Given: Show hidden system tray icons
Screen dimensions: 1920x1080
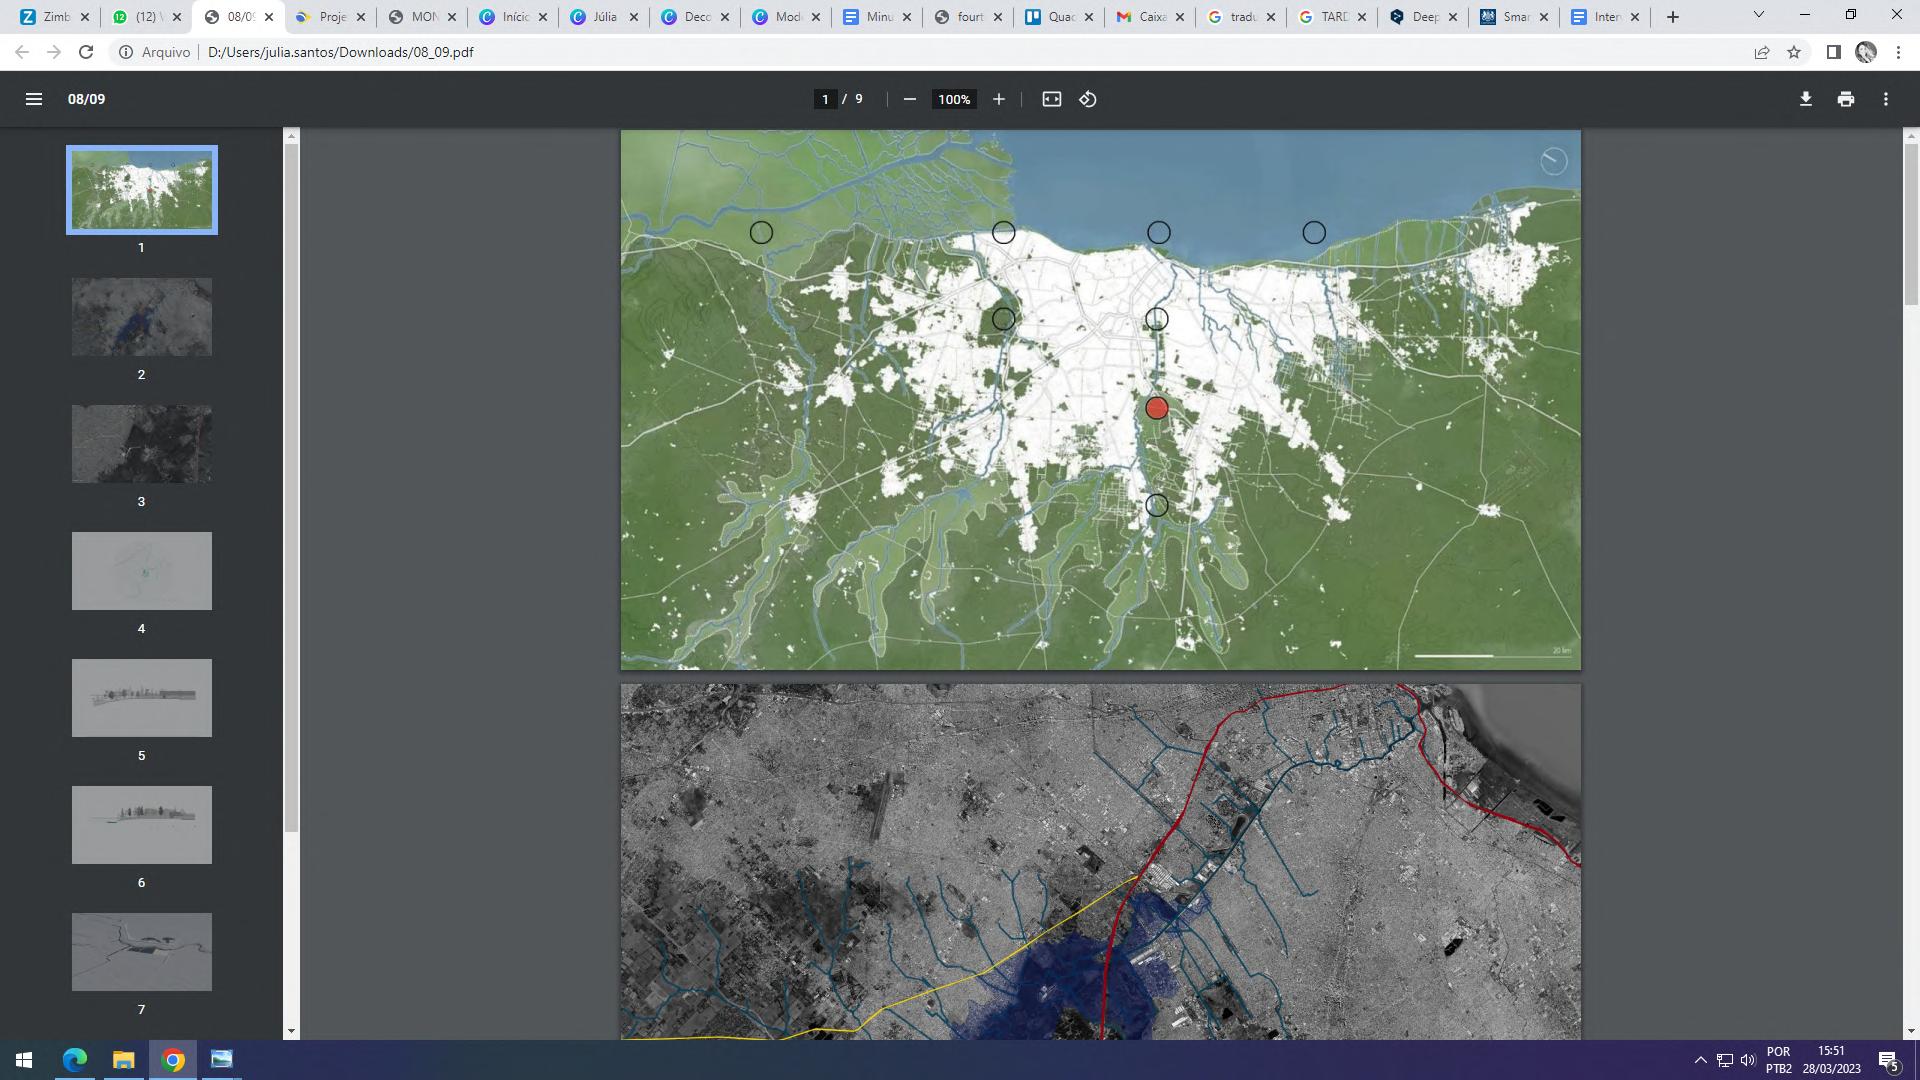Looking at the screenshot, I should coord(1700,1060).
